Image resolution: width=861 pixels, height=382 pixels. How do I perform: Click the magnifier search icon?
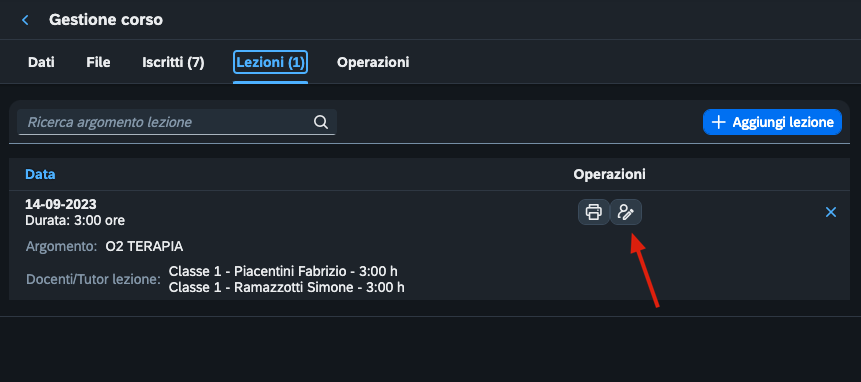pyautogui.click(x=321, y=122)
